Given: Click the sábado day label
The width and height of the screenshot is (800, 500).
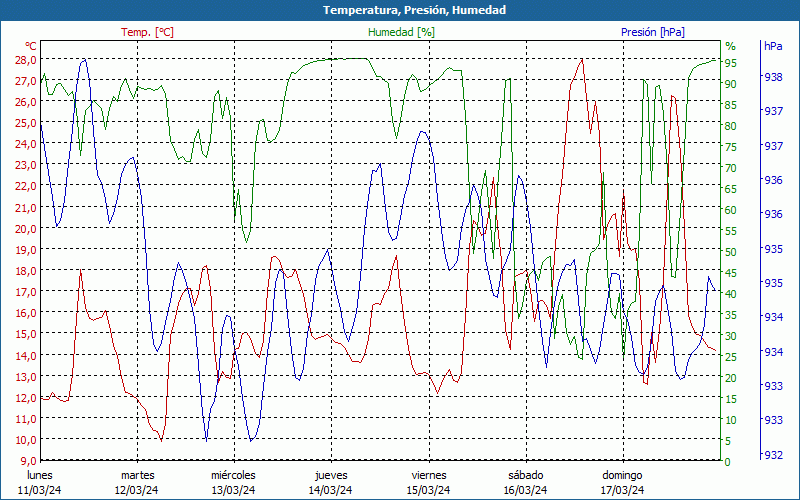Looking at the screenshot, I should click(526, 476).
